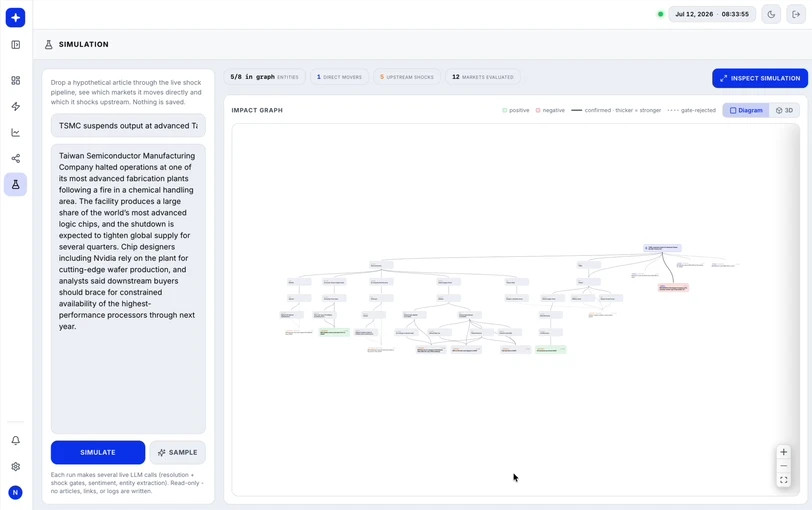The image size is (812, 510).
Task: Click the INSPECT SIMULATION button
Action: click(x=760, y=78)
